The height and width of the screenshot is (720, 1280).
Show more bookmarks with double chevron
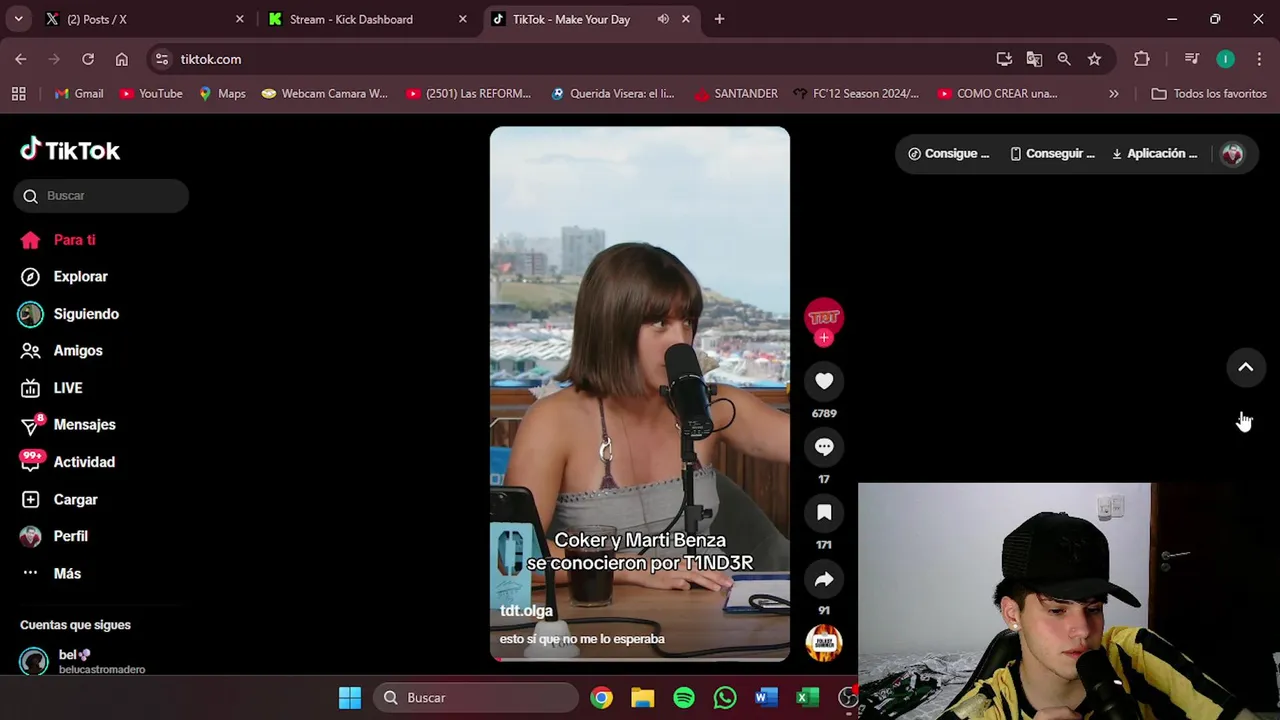(x=1114, y=94)
